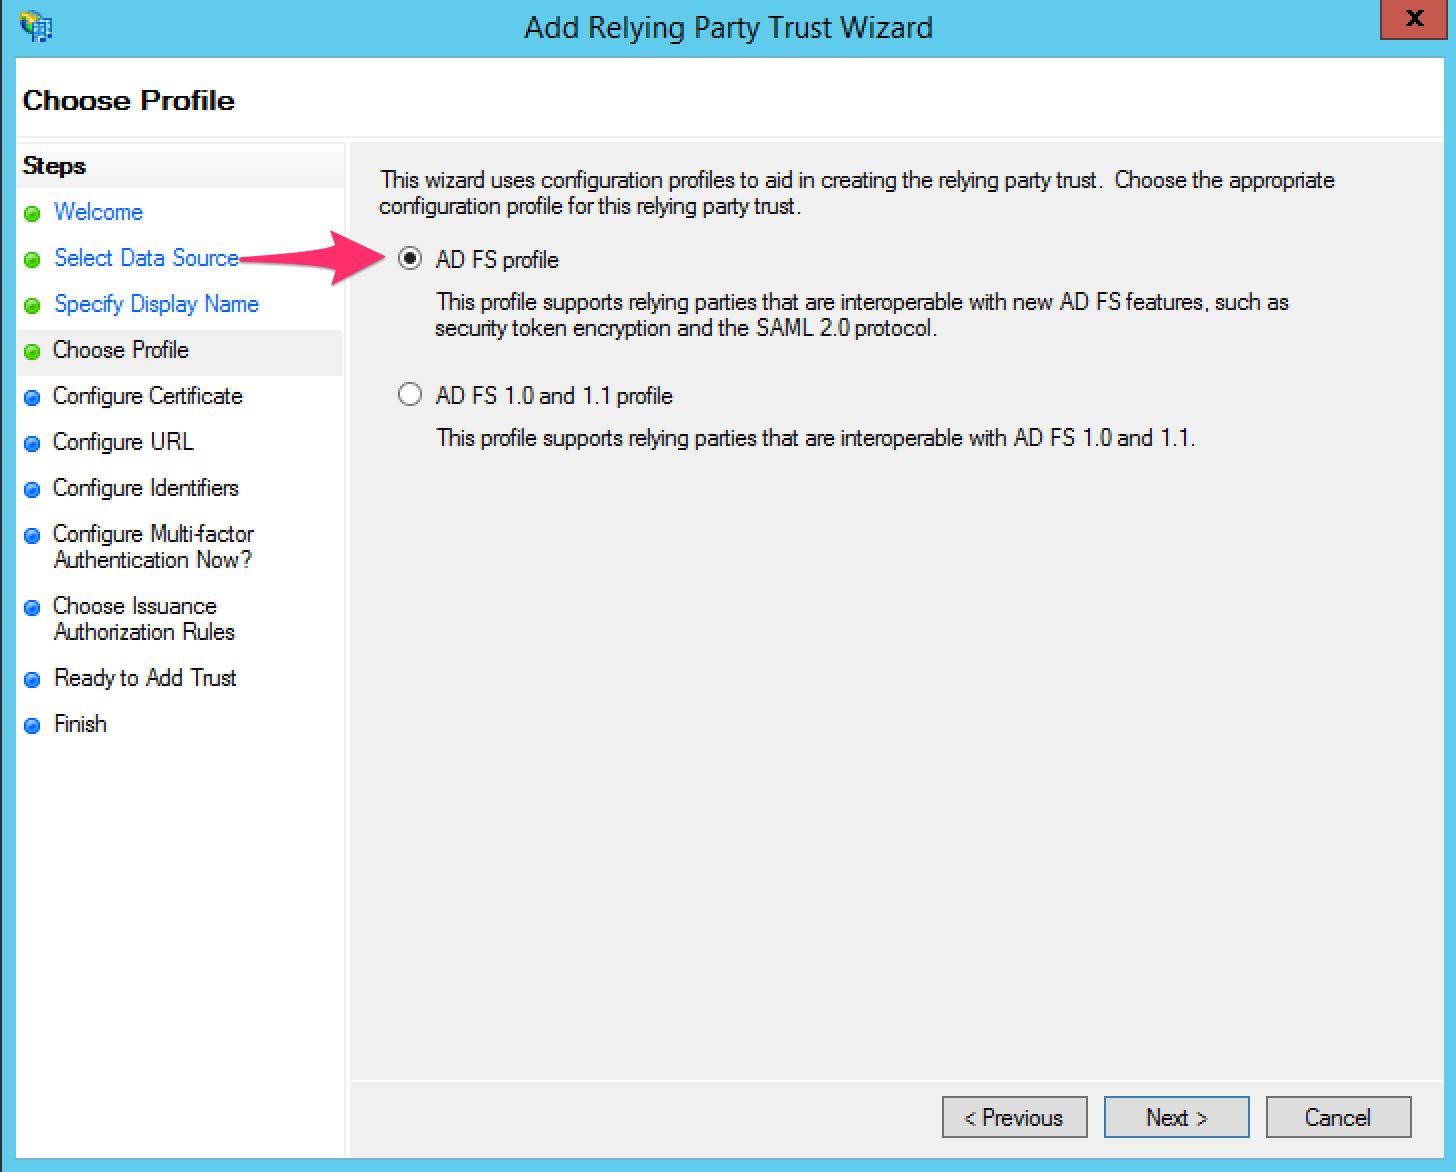This screenshot has height=1172, width=1456.
Task: Click the Configure Certificate step
Action: (x=148, y=396)
